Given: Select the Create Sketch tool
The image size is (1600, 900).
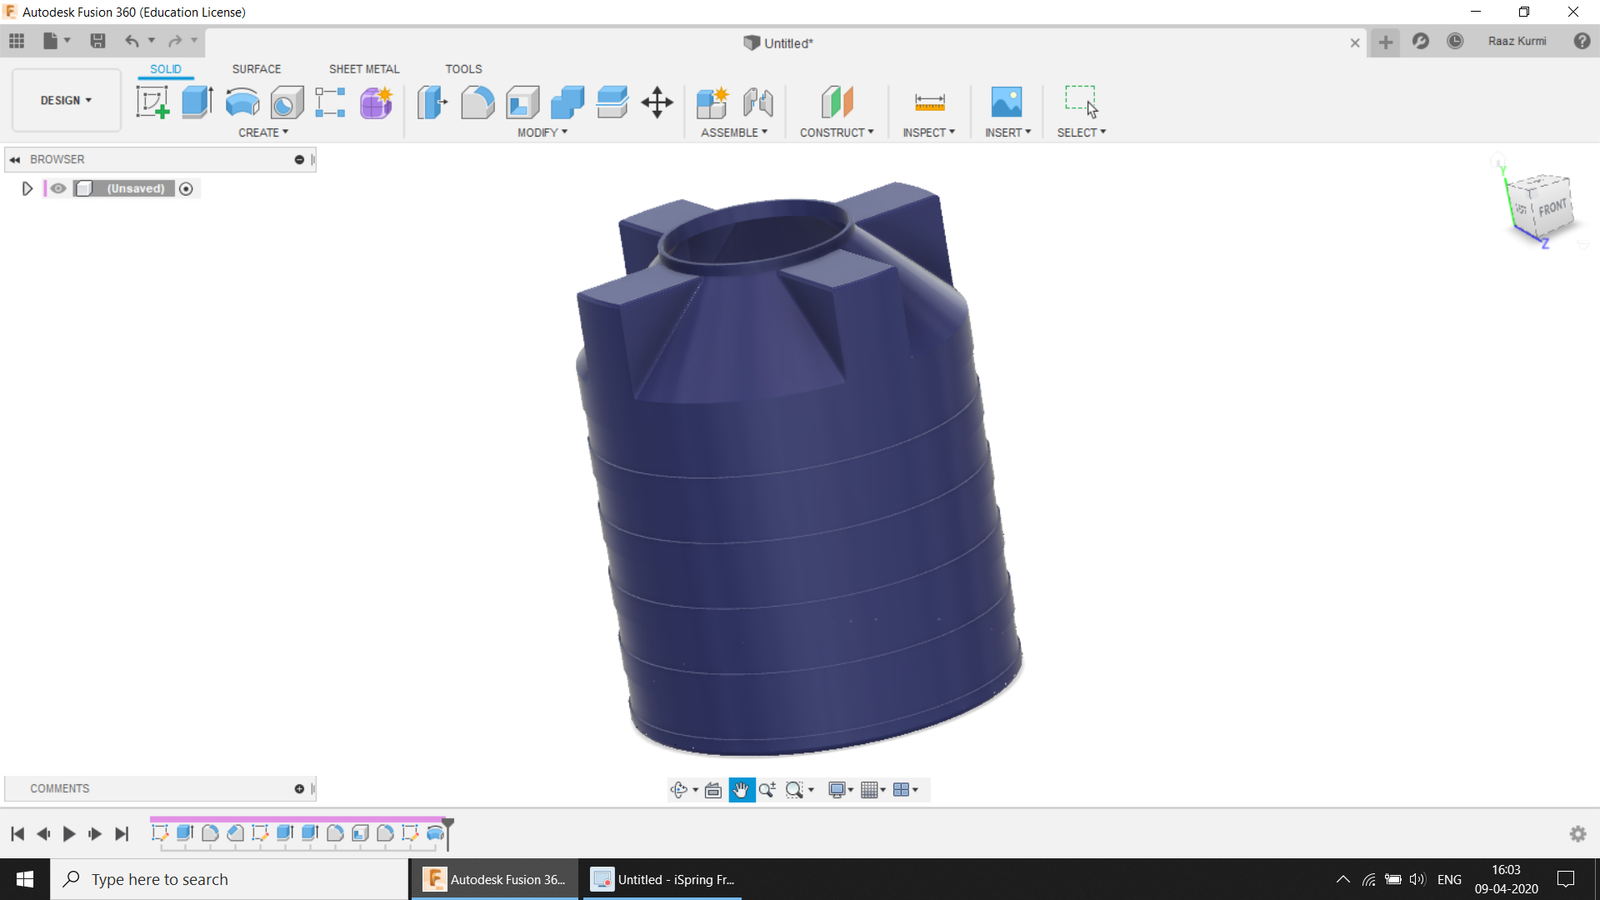Looking at the screenshot, I should click(153, 102).
